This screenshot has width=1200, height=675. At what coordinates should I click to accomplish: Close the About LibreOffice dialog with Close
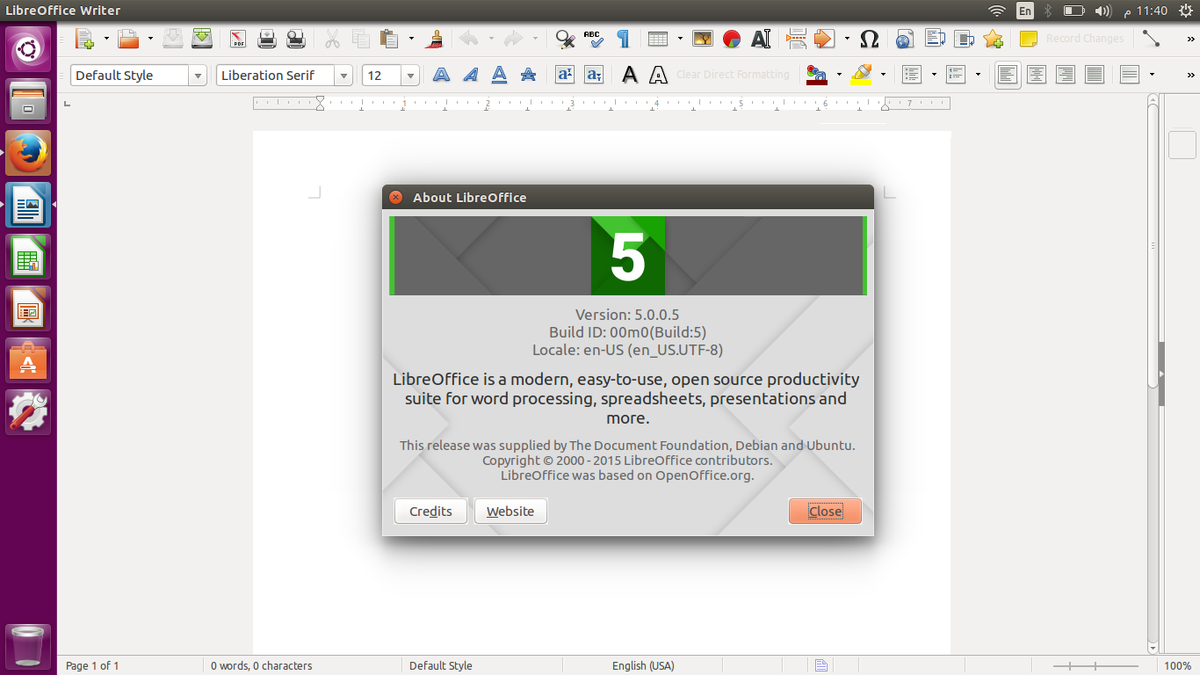coord(825,511)
